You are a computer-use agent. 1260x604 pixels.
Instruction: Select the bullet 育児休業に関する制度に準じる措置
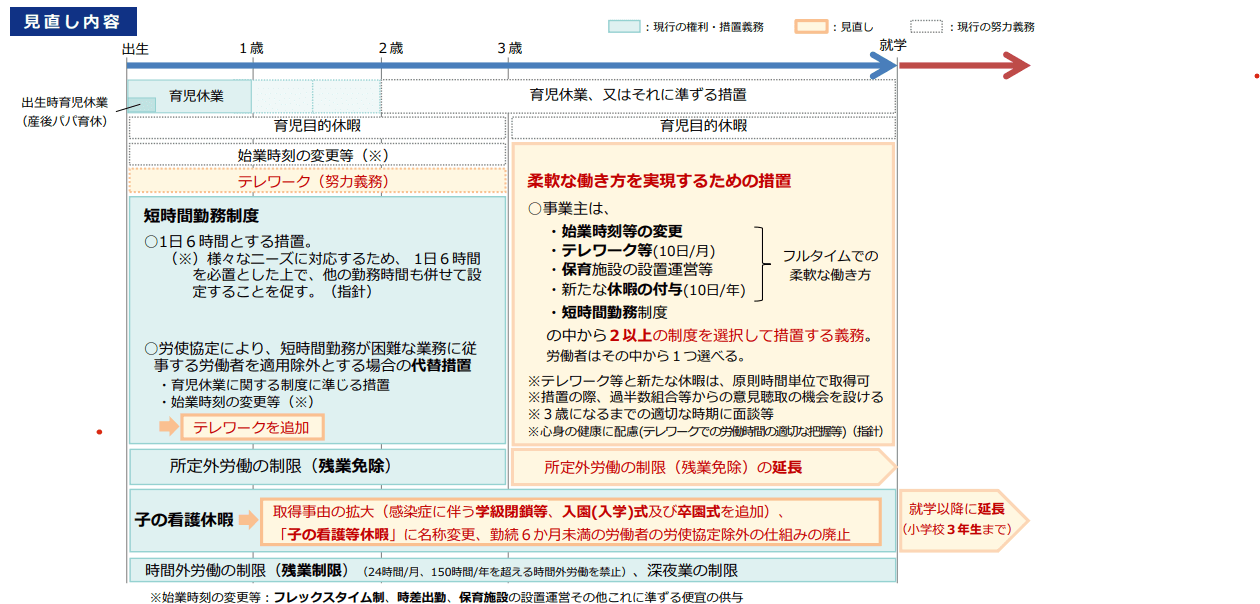coord(275,384)
